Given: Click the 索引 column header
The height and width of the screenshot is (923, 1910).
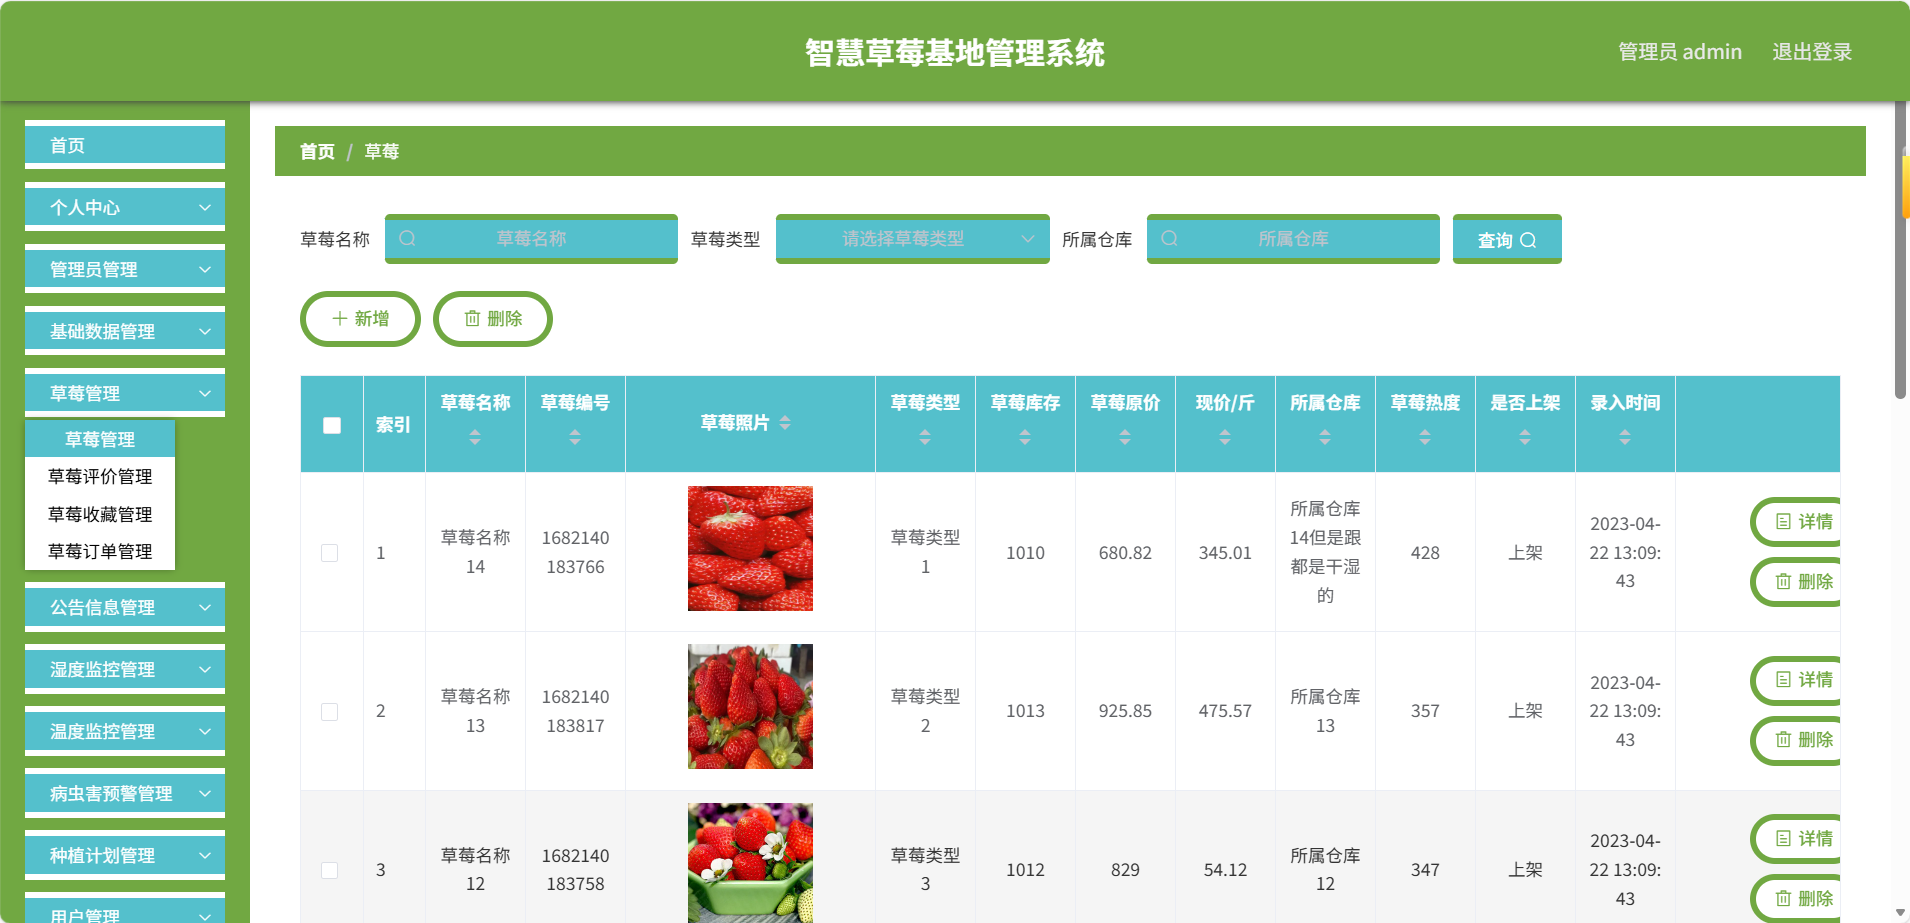Looking at the screenshot, I should (394, 425).
